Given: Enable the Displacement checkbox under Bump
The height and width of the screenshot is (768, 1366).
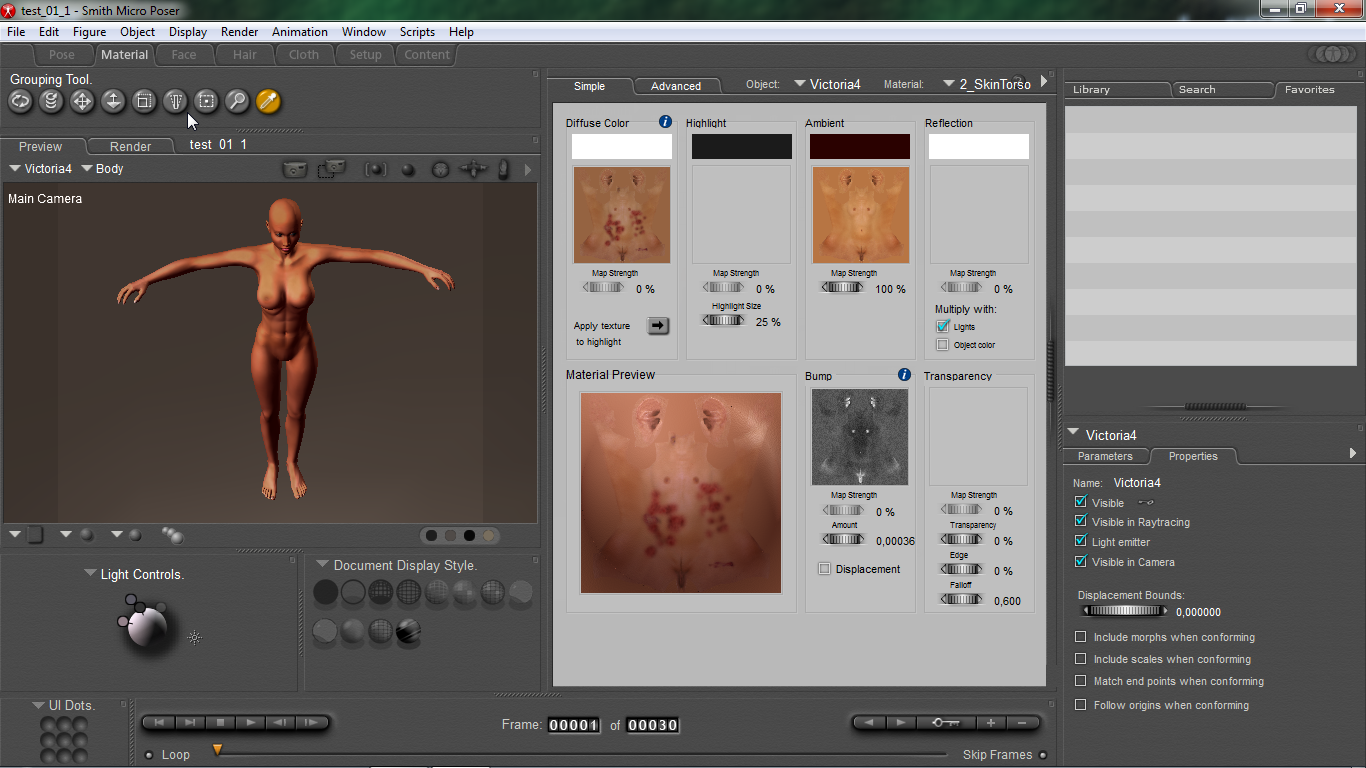Looking at the screenshot, I should [824, 569].
